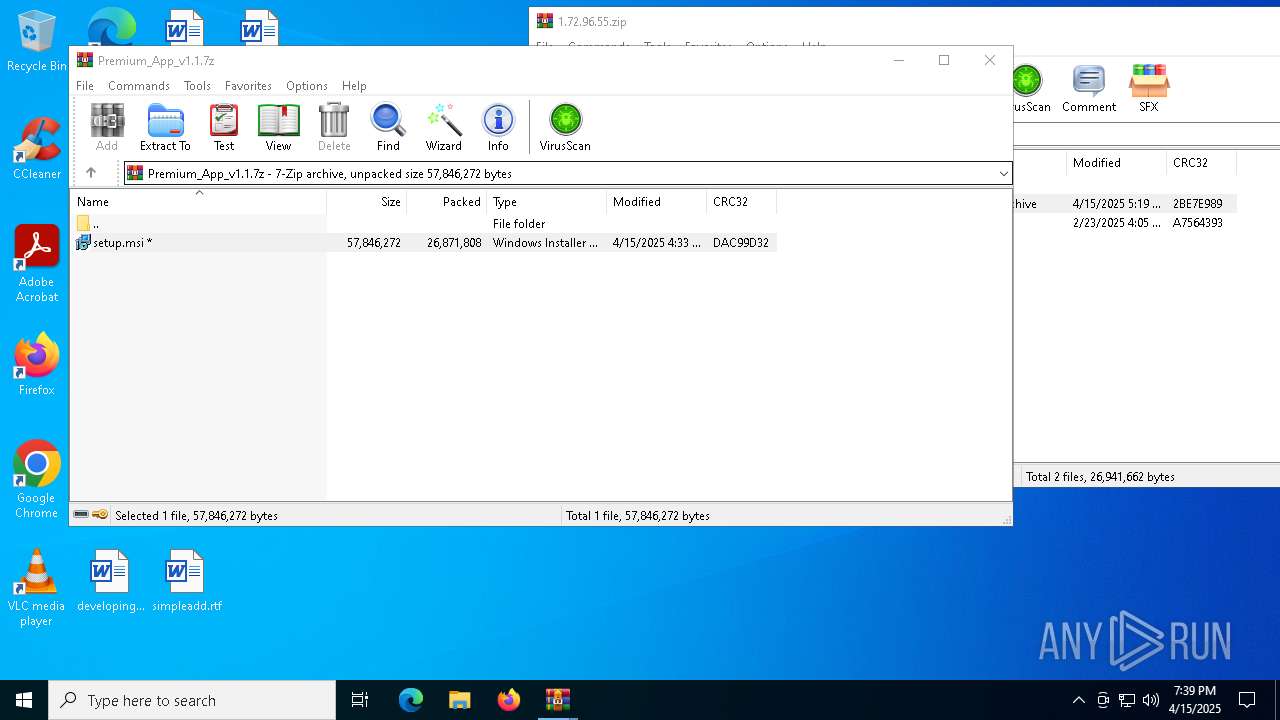Open the Tools menu
The height and width of the screenshot is (720, 1280).
click(197, 86)
